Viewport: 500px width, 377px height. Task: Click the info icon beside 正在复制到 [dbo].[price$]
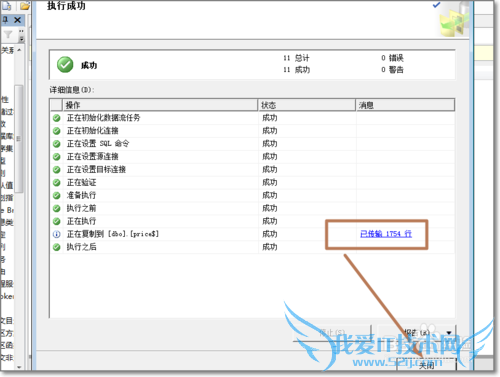tap(57, 234)
